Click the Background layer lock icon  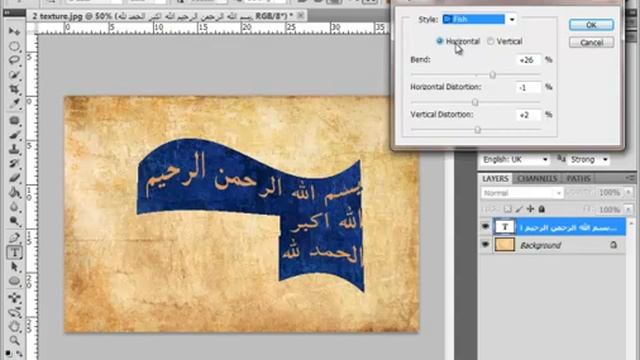point(613,245)
